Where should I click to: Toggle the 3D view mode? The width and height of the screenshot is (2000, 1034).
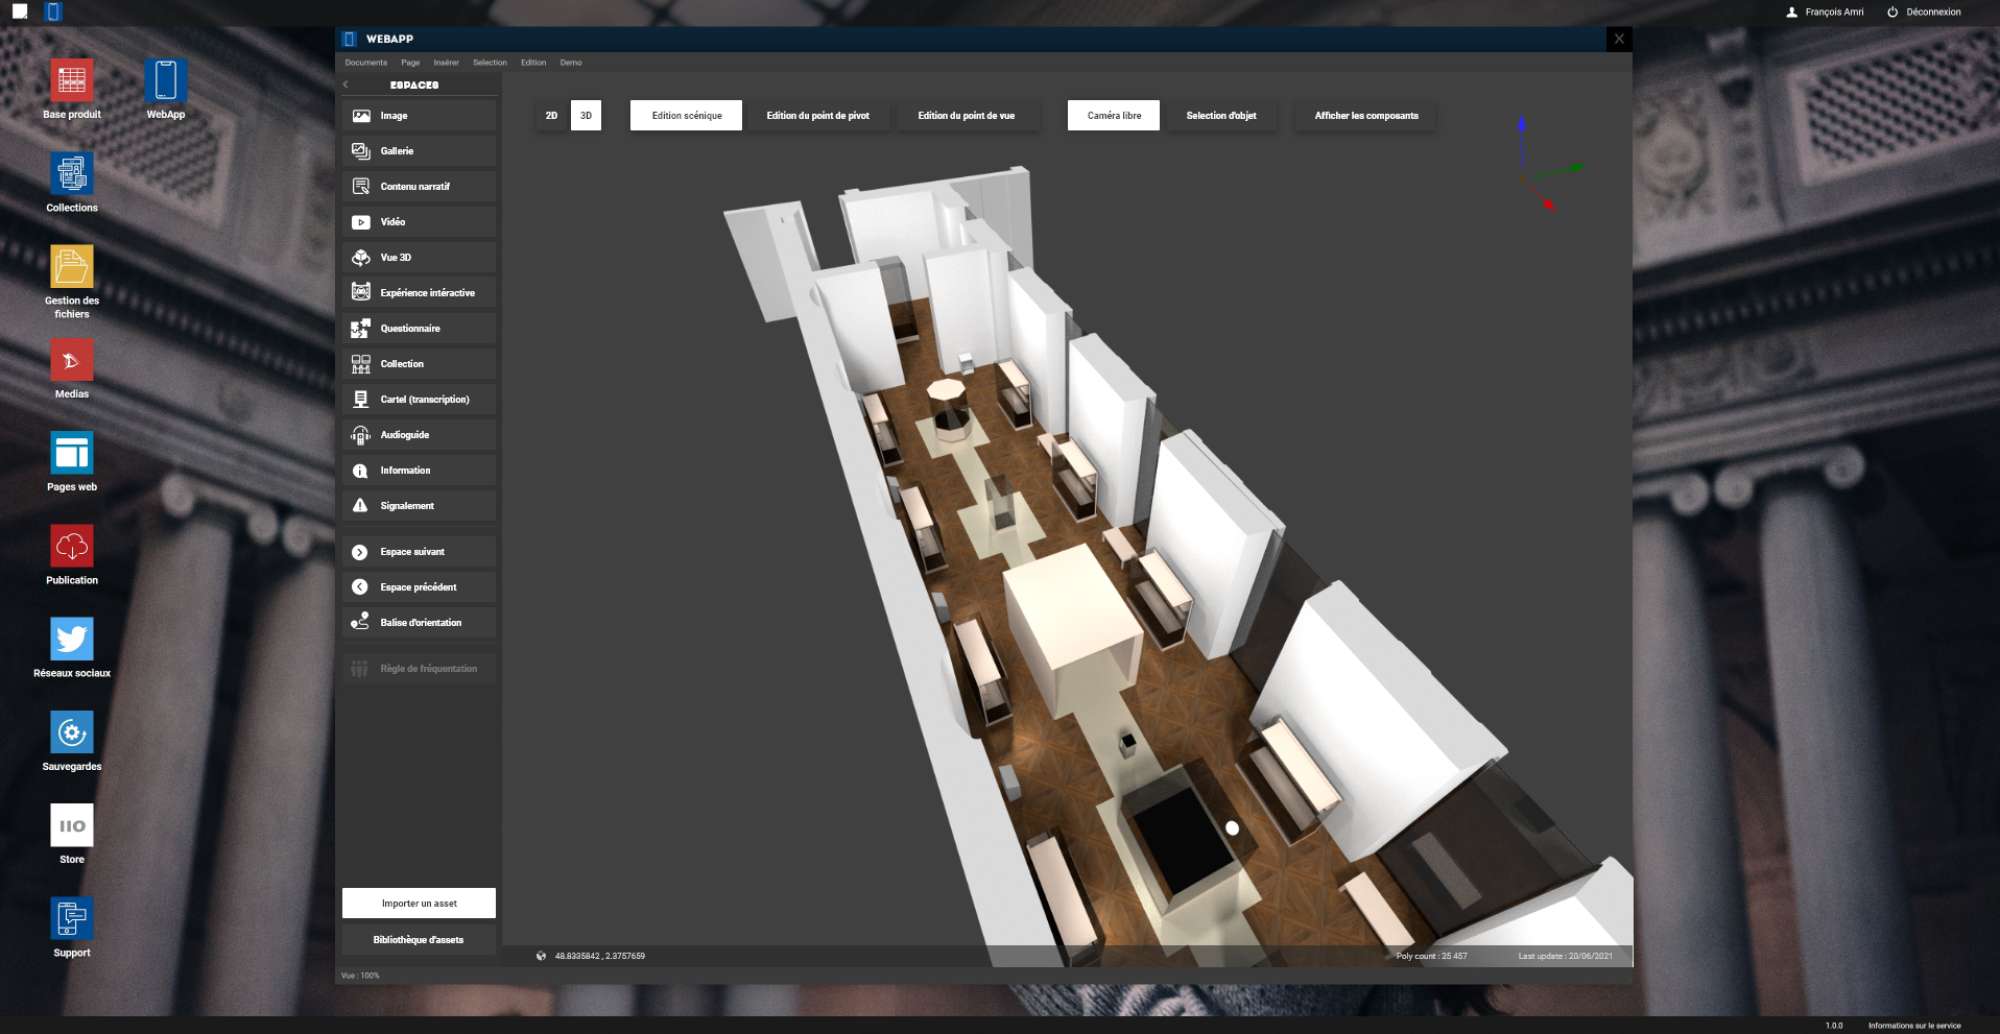[x=586, y=116]
